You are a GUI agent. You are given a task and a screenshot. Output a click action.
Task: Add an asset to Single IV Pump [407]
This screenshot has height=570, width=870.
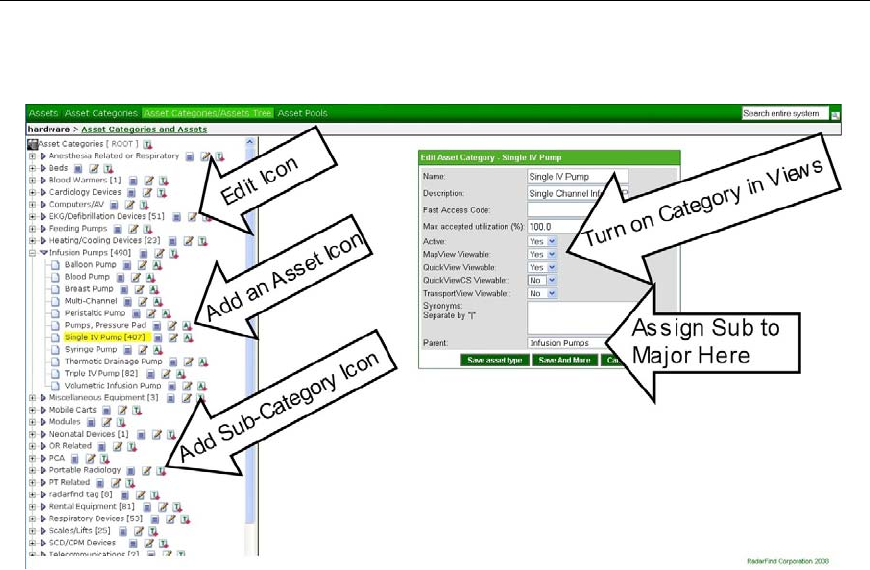click(188, 337)
